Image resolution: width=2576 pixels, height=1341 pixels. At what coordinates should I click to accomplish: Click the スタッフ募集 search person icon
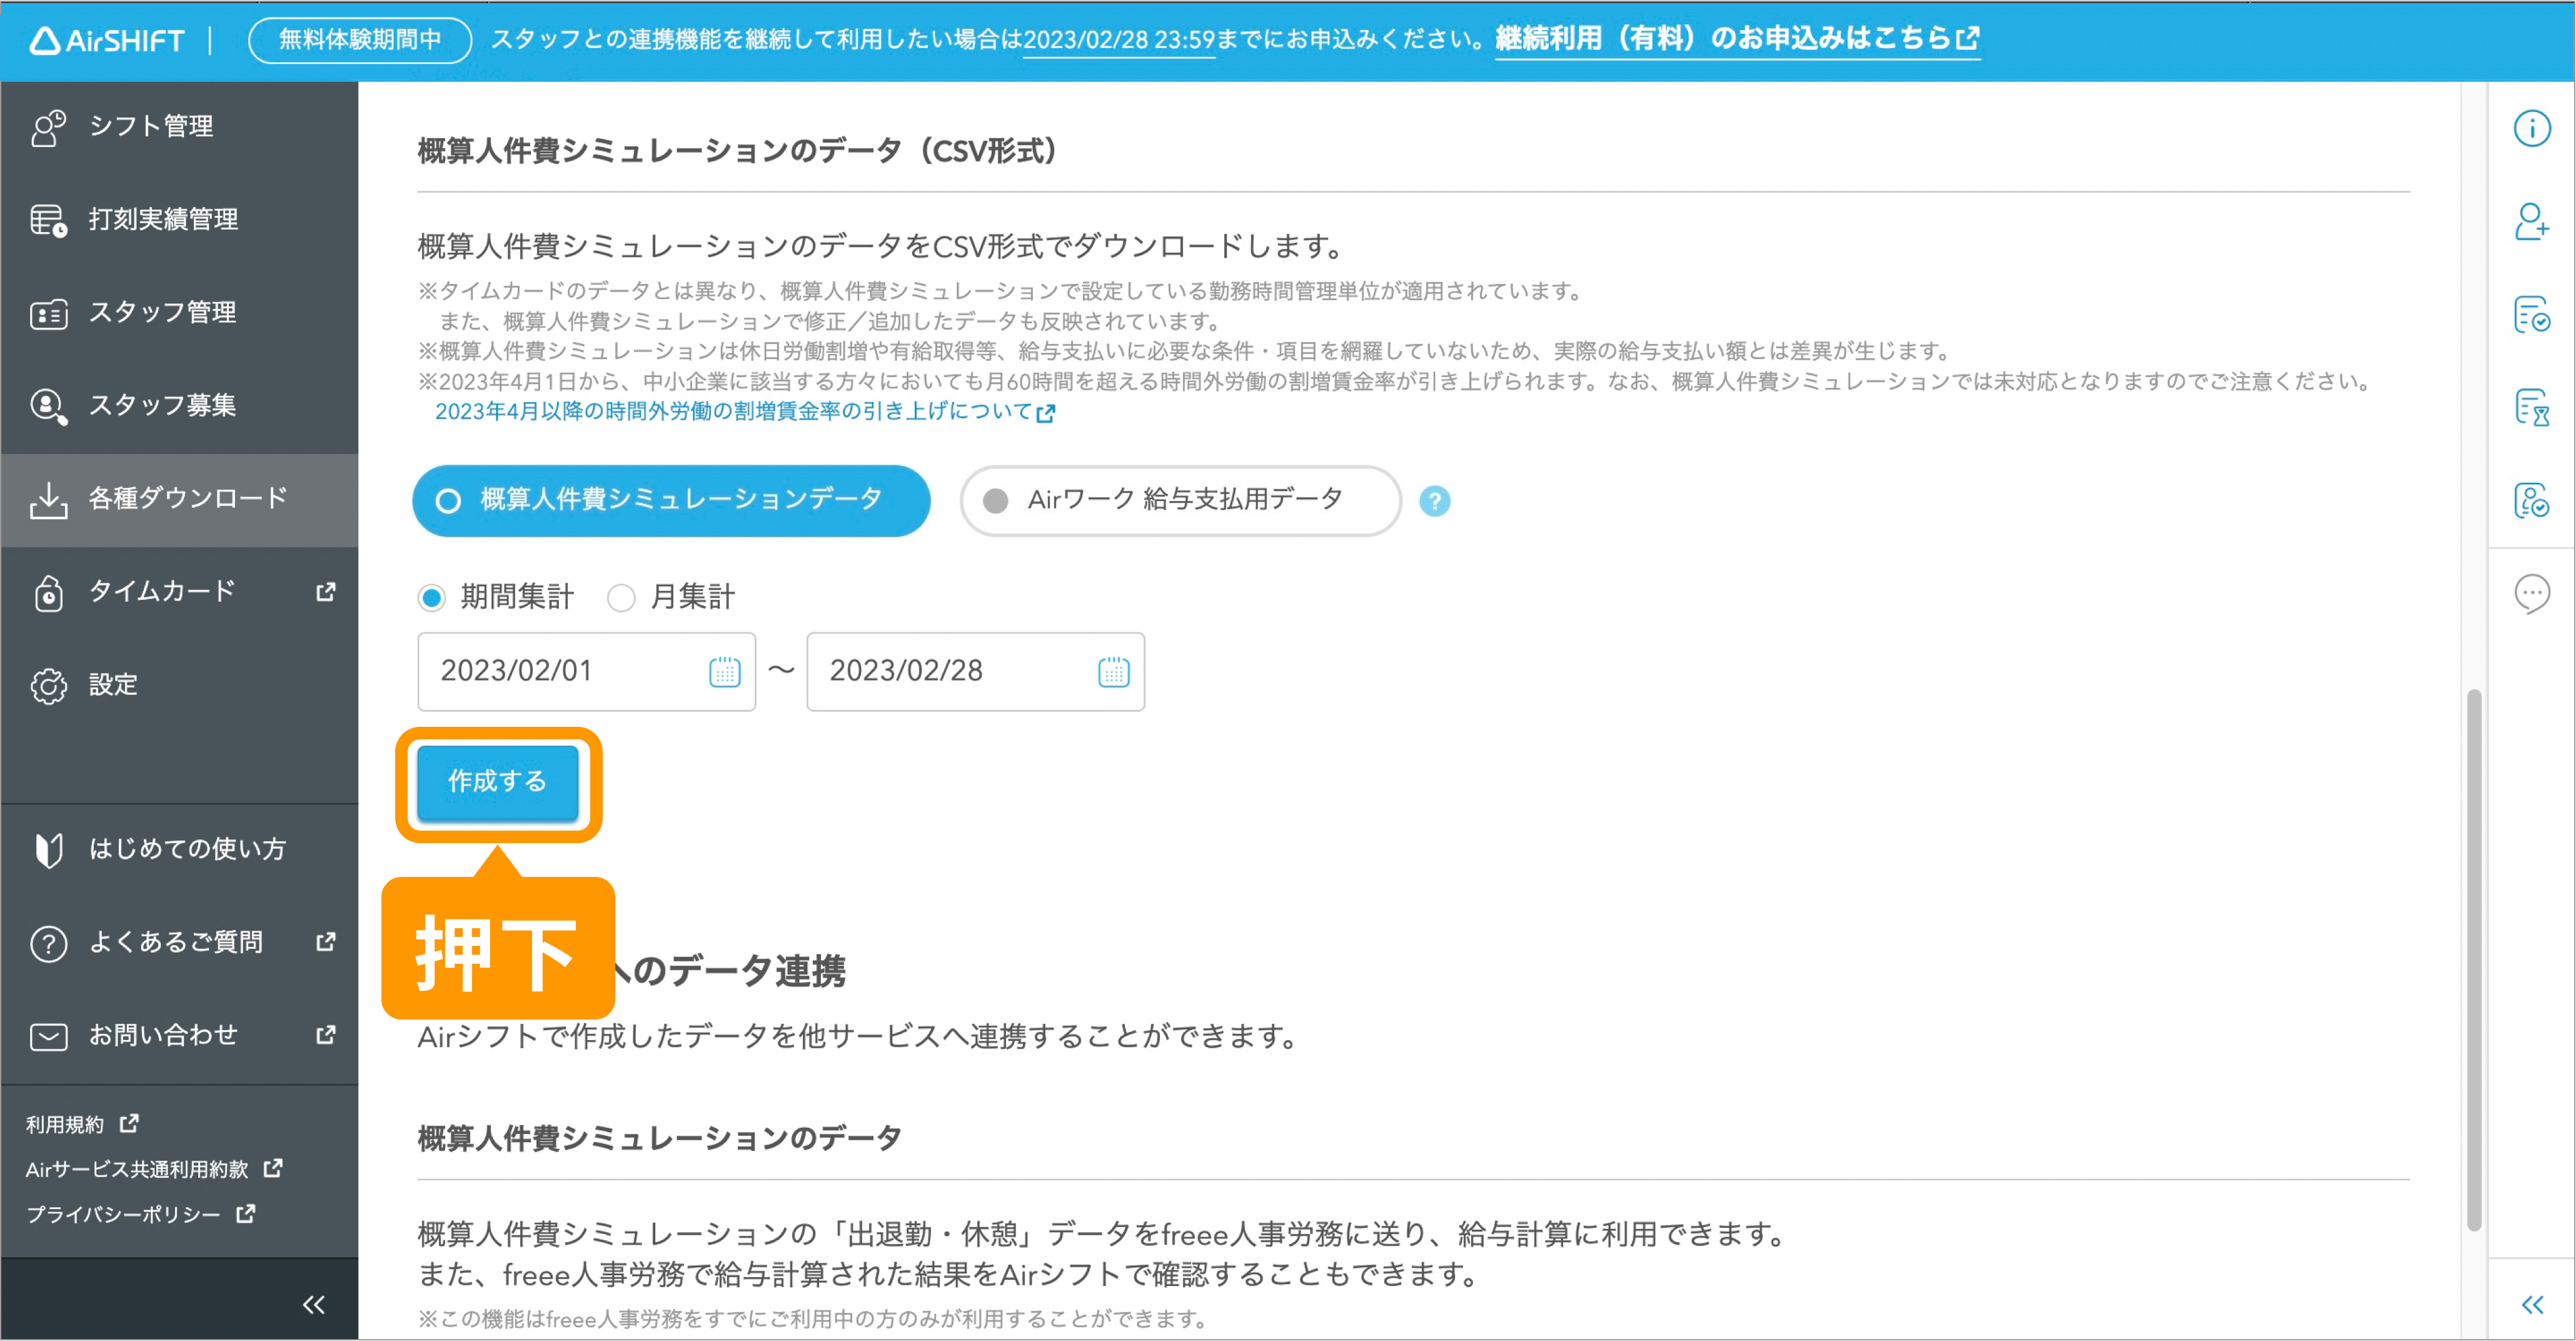click(48, 406)
